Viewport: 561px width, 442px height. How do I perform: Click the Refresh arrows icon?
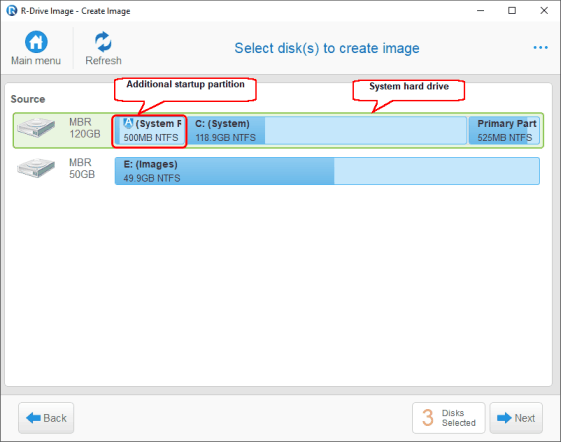pyautogui.click(x=103, y=42)
